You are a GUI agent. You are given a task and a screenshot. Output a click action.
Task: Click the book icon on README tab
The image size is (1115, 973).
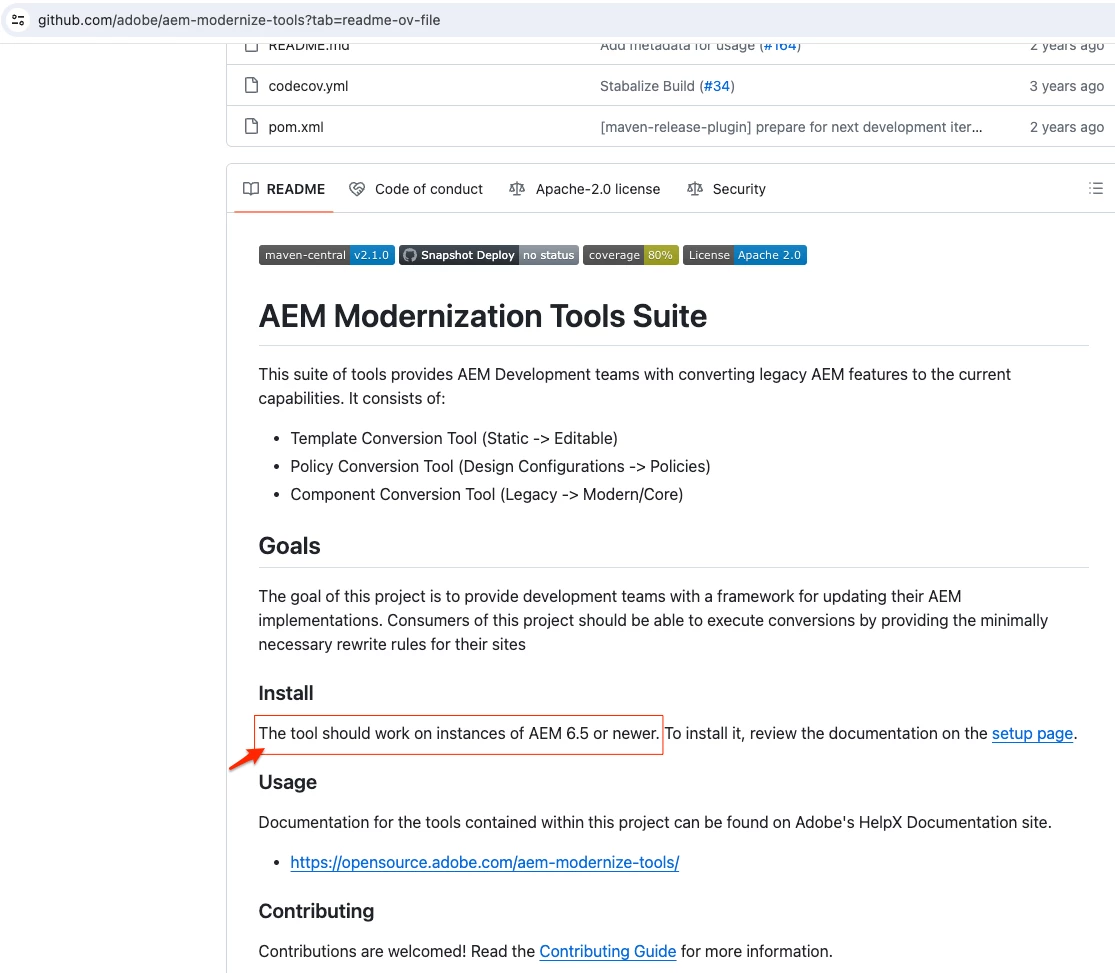pyautogui.click(x=250, y=188)
